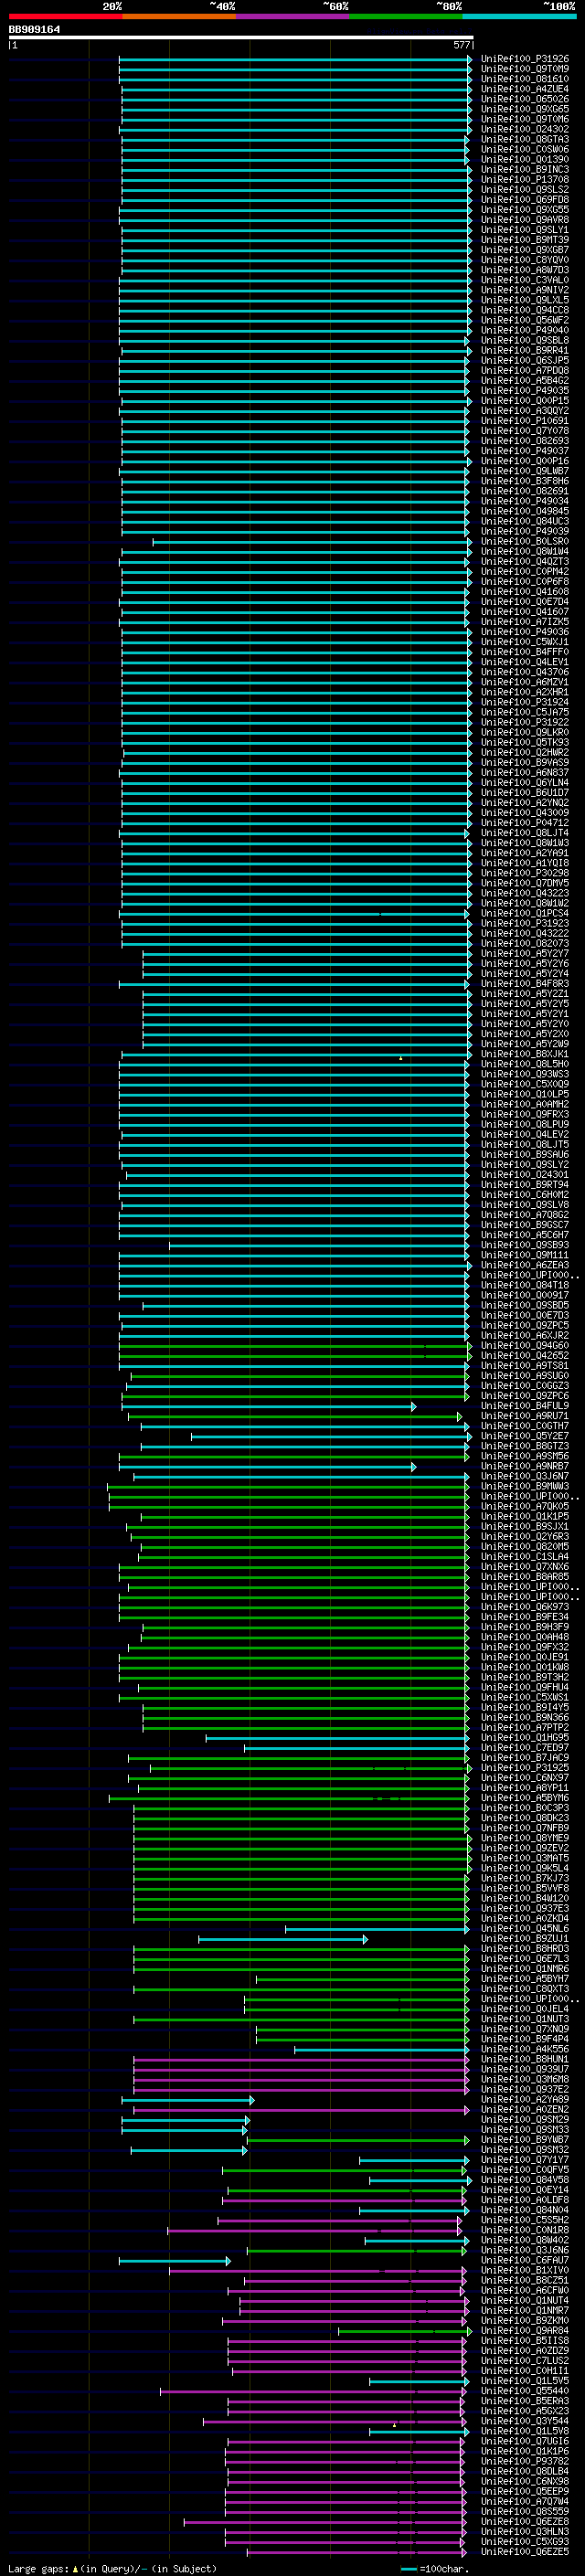Open hit UniRef100_A4ZUE4
The width and height of the screenshot is (585, 2576).
[525, 89]
